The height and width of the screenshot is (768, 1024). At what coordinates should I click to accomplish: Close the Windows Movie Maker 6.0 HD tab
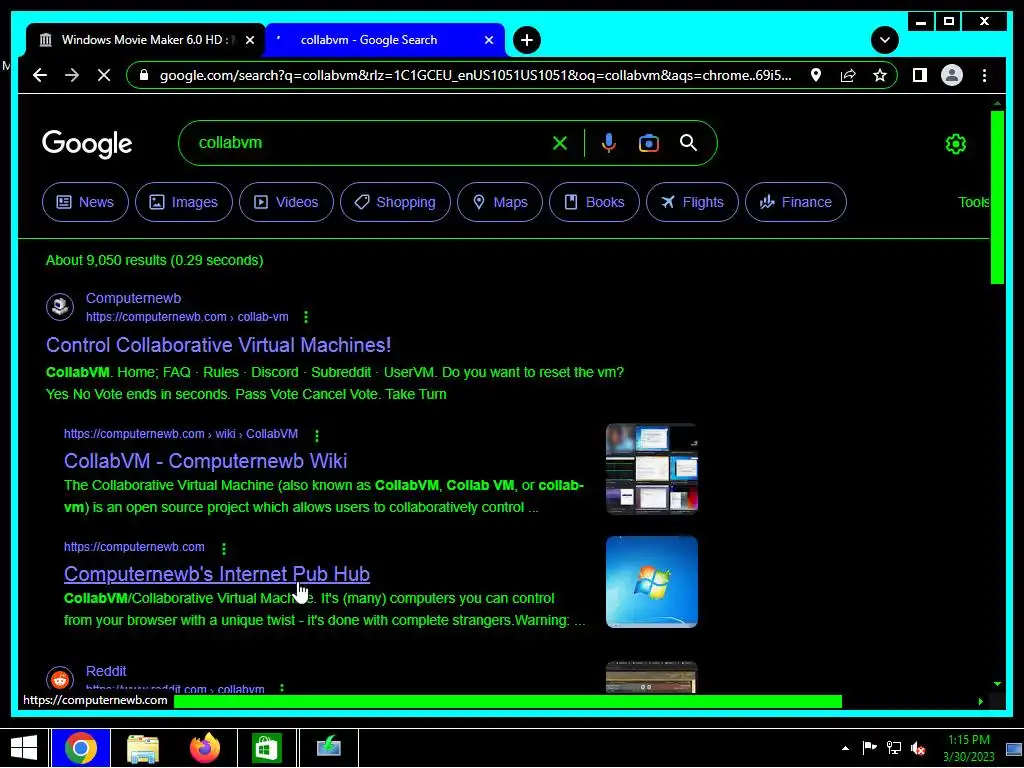coord(249,40)
